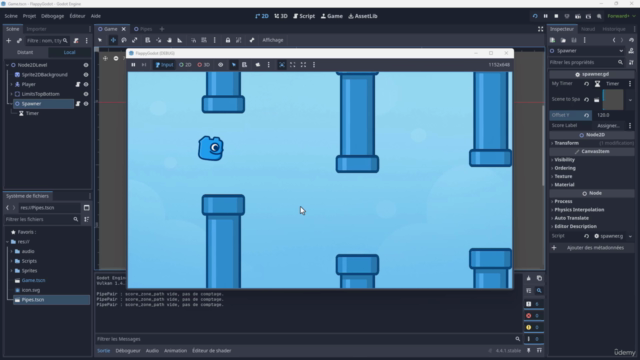Open the Projet menu

coord(29,16)
